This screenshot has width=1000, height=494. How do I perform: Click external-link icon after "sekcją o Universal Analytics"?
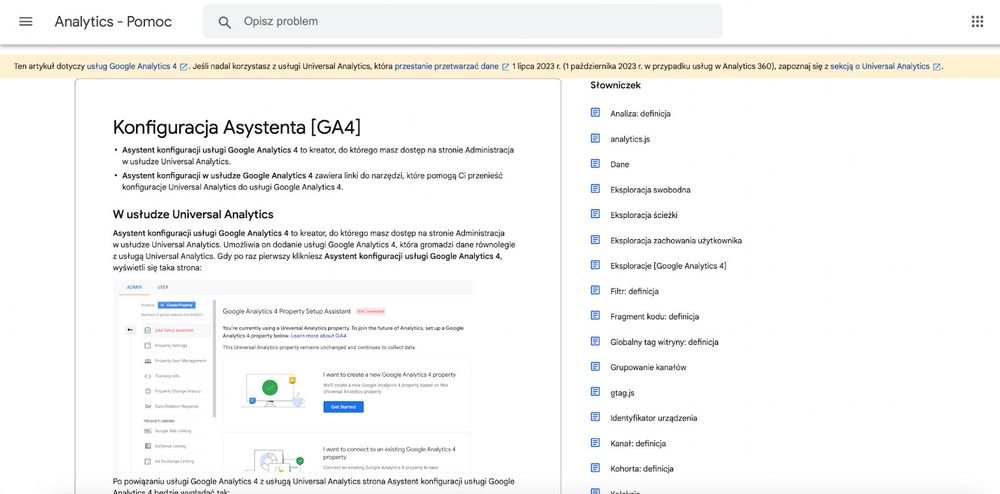coord(936,67)
